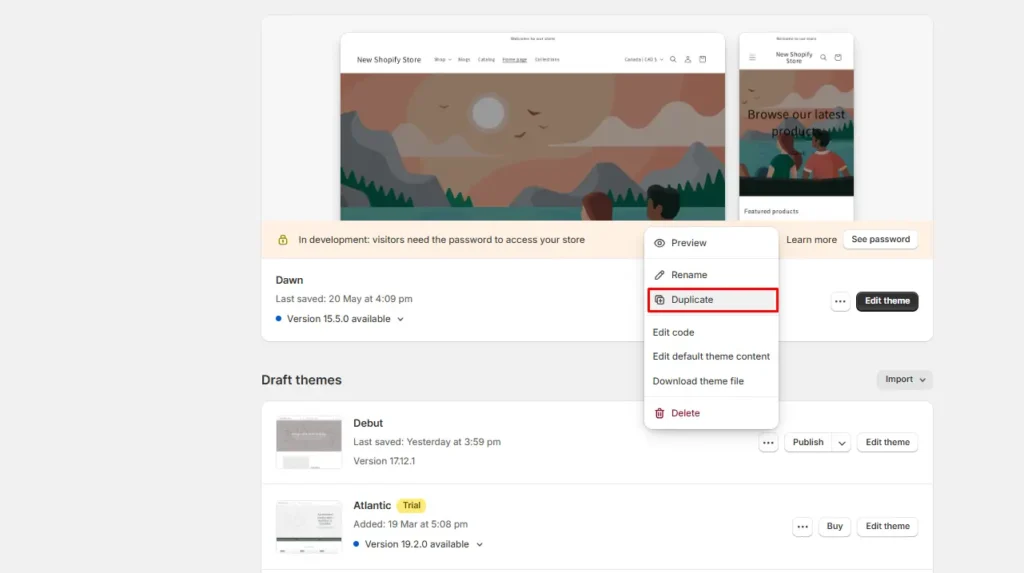Click the desktop preview hero image
Image resolution: width=1024 pixels, height=573 pixels.
point(532,146)
